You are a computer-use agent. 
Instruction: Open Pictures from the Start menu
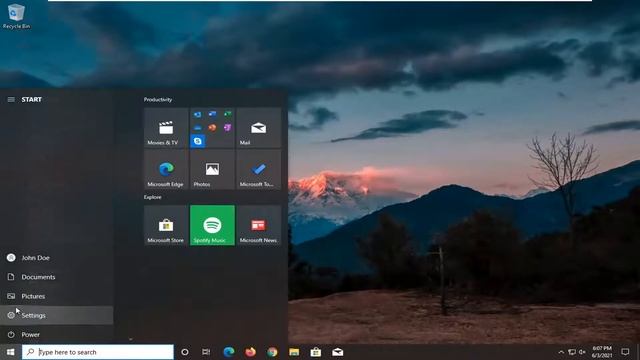pos(56,296)
